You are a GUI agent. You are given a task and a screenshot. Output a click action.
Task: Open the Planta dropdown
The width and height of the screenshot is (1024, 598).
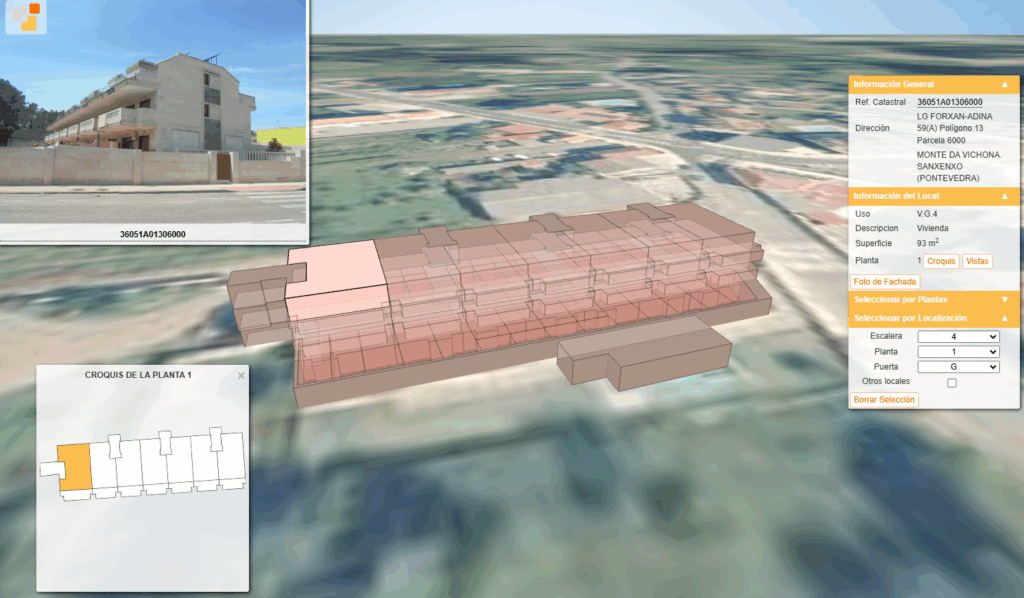pyautogui.click(x=958, y=352)
